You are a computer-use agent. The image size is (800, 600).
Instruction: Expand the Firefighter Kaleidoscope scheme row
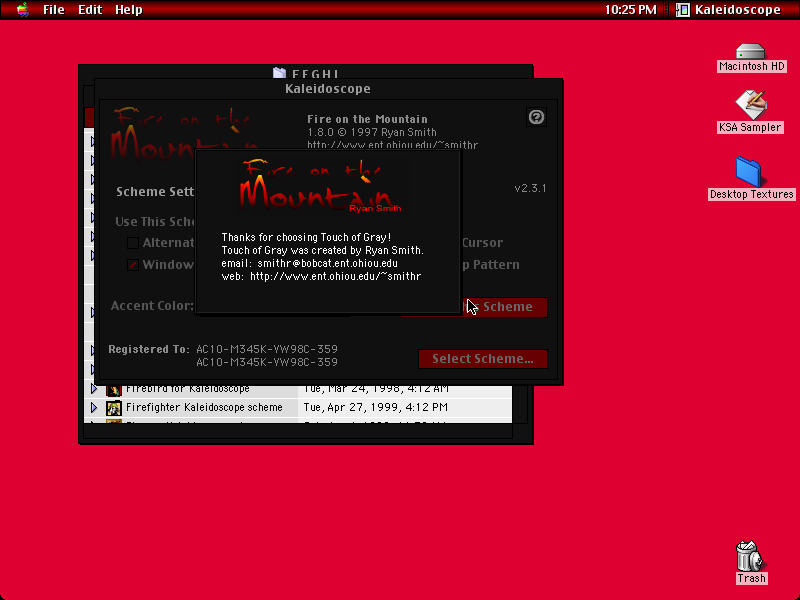(94, 407)
